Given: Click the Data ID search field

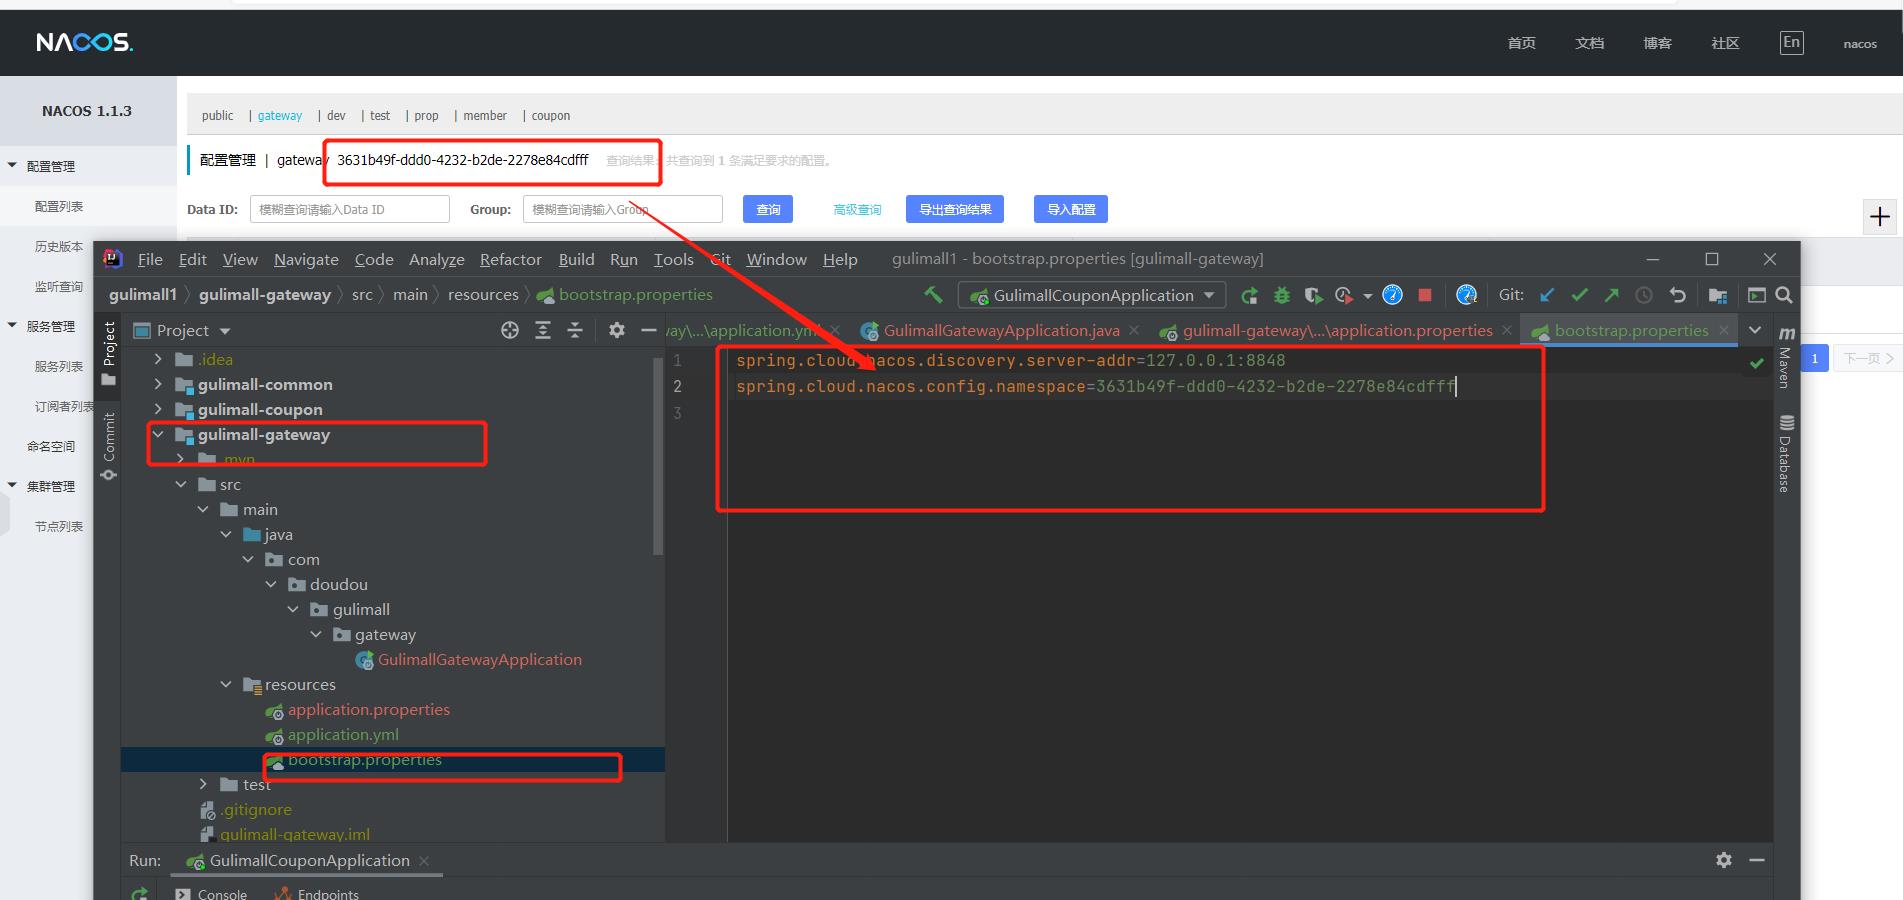Looking at the screenshot, I should 350,209.
